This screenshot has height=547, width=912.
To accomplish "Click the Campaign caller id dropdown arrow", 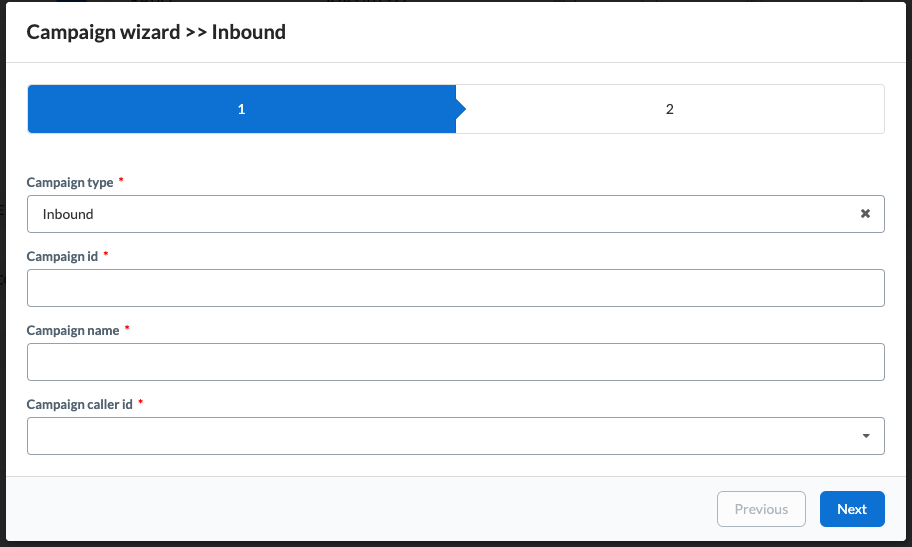I will click(865, 436).
